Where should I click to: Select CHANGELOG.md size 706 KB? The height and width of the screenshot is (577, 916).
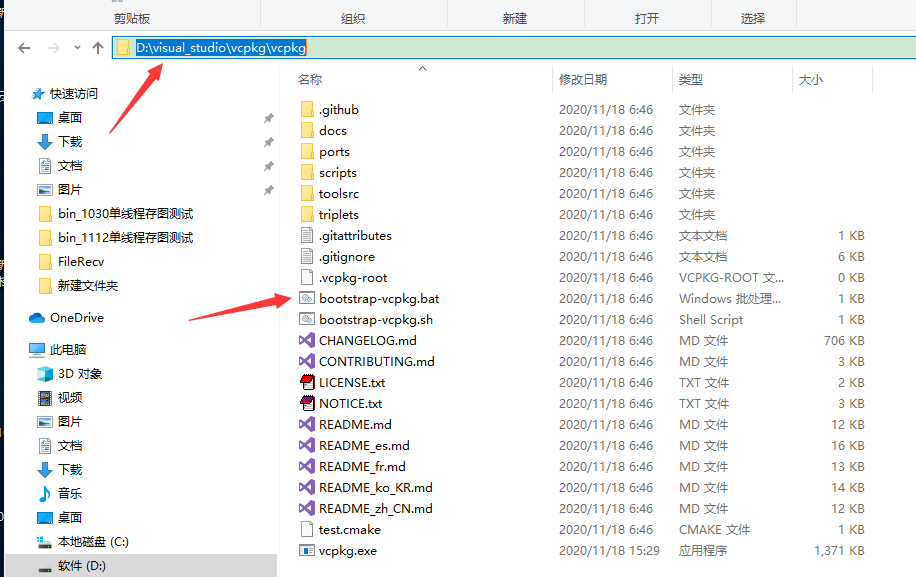(x=844, y=340)
